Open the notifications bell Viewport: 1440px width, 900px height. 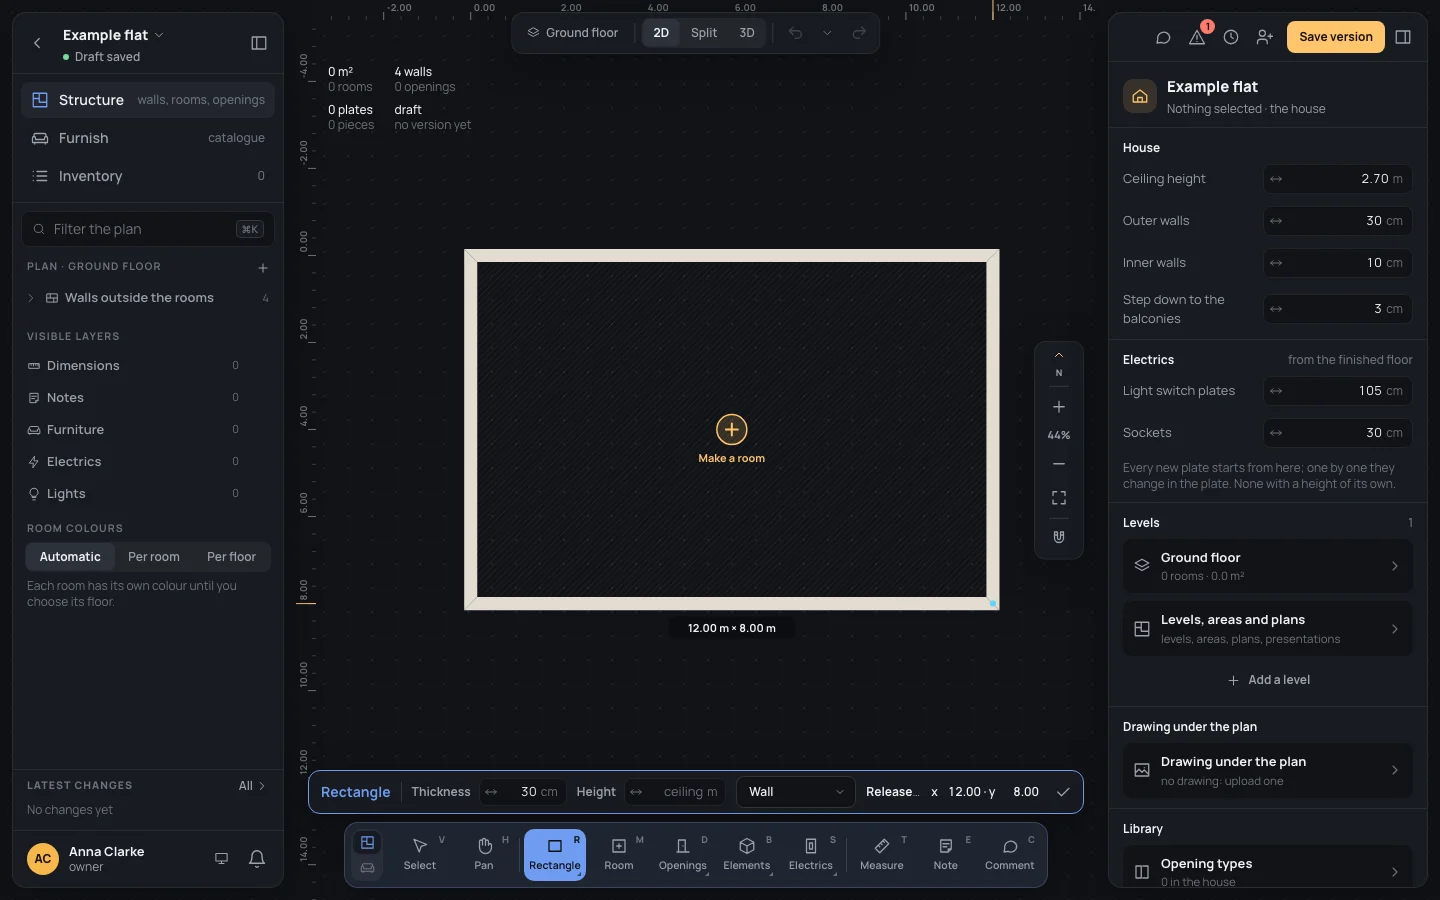pyautogui.click(x=257, y=858)
